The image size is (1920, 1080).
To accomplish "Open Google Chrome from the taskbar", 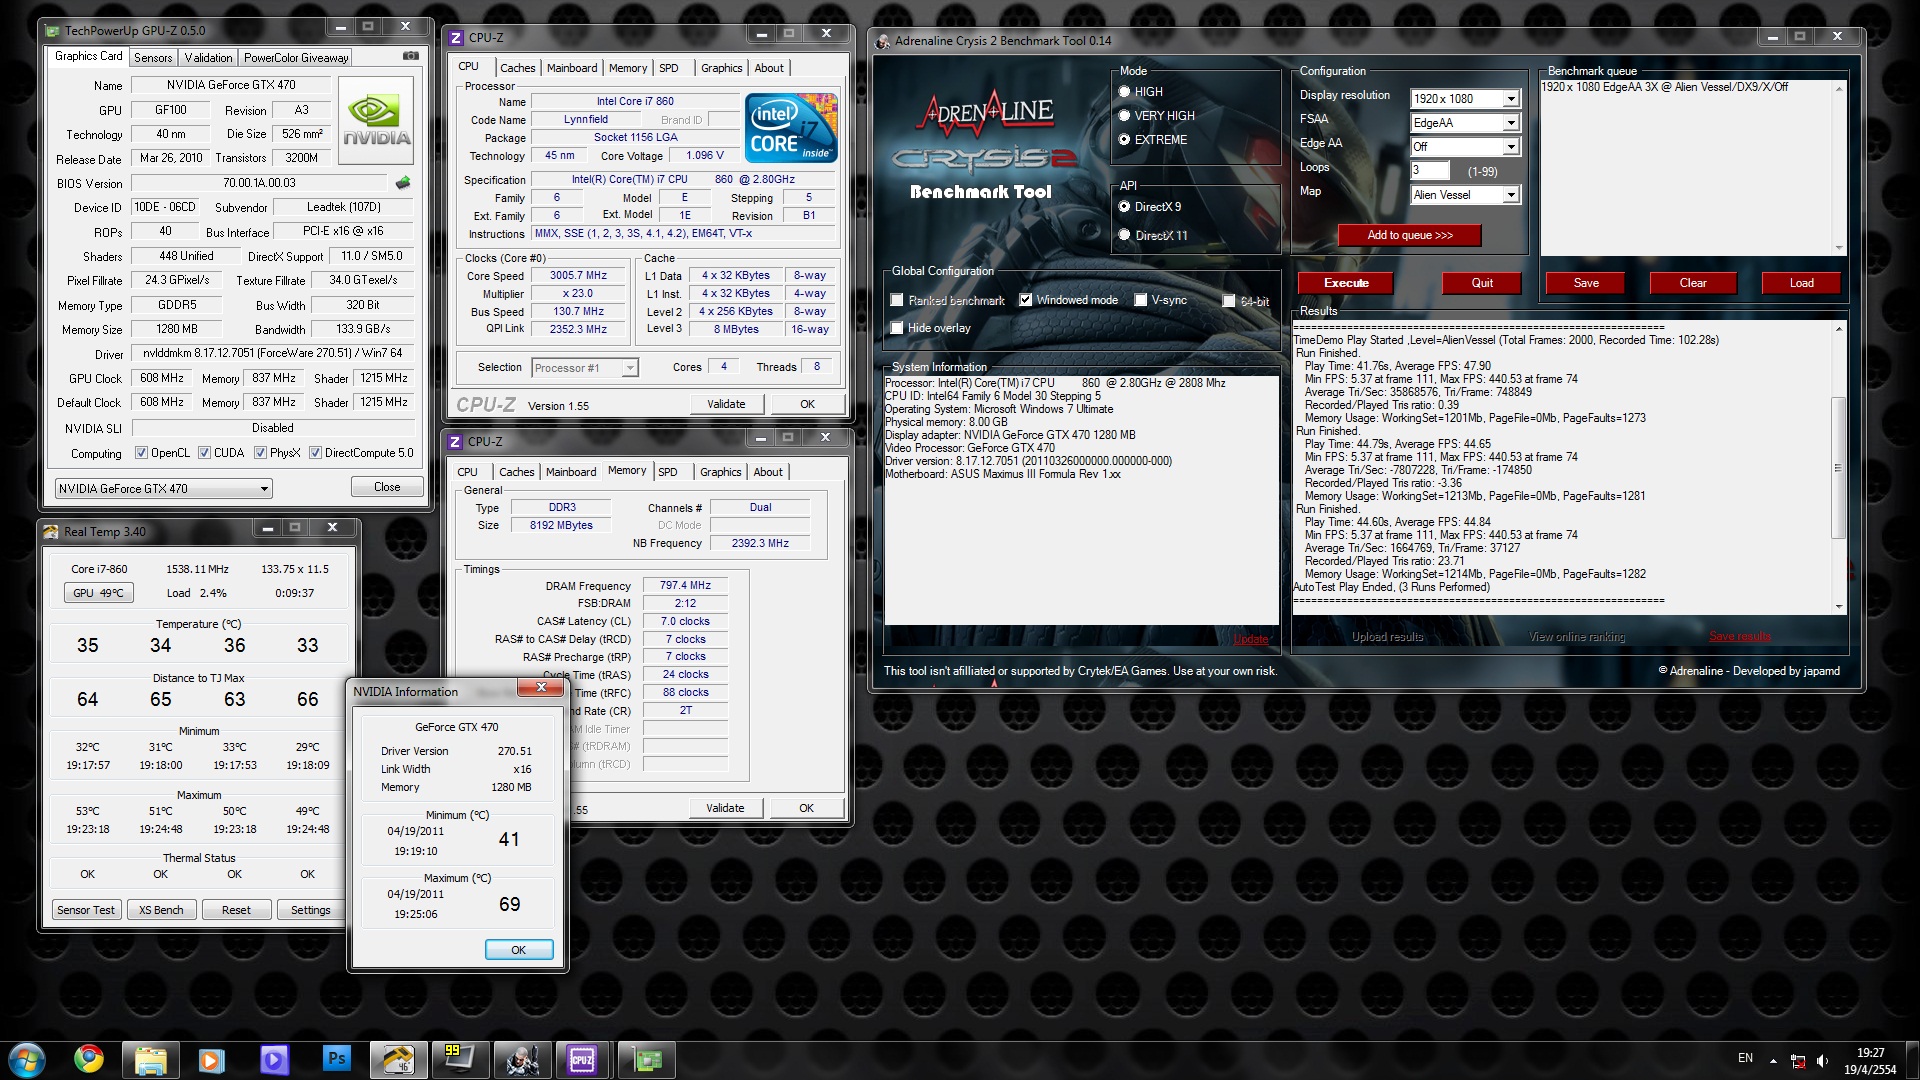I will tap(89, 1058).
